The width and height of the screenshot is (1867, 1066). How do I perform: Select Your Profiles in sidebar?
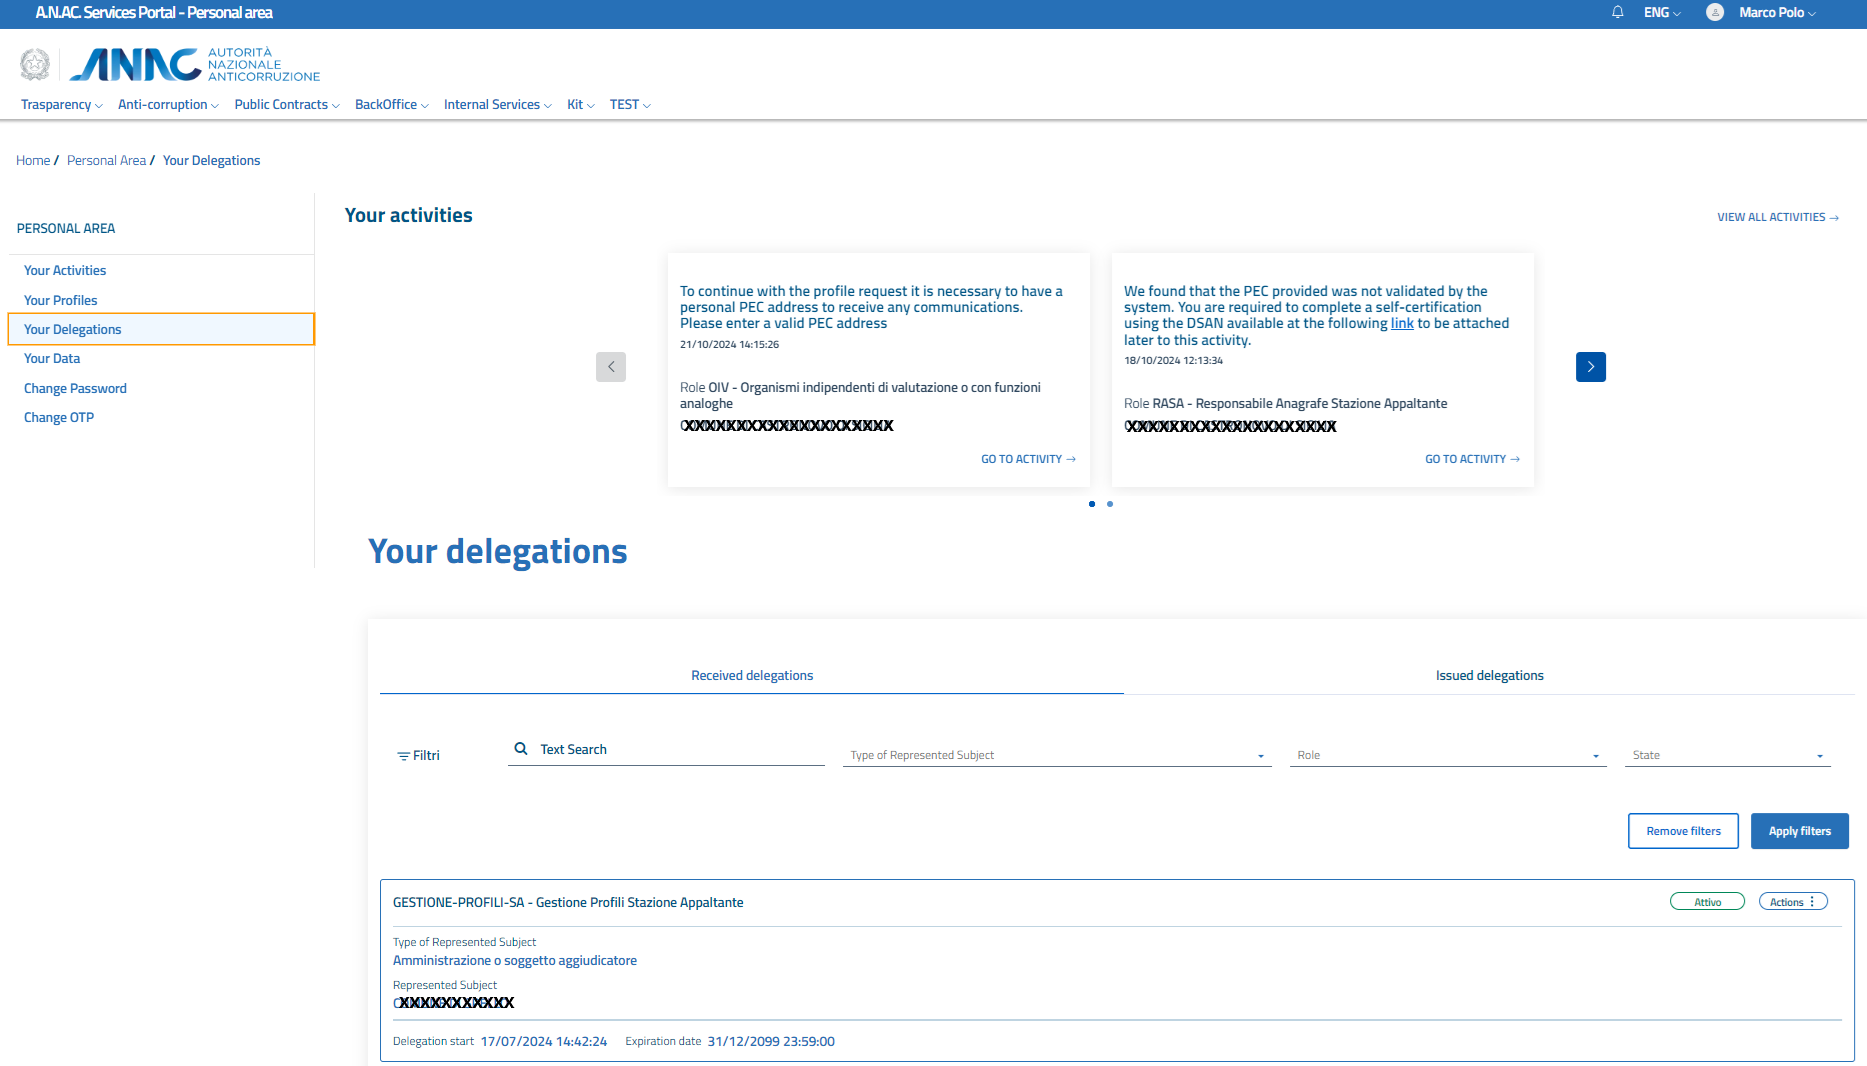coord(61,300)
